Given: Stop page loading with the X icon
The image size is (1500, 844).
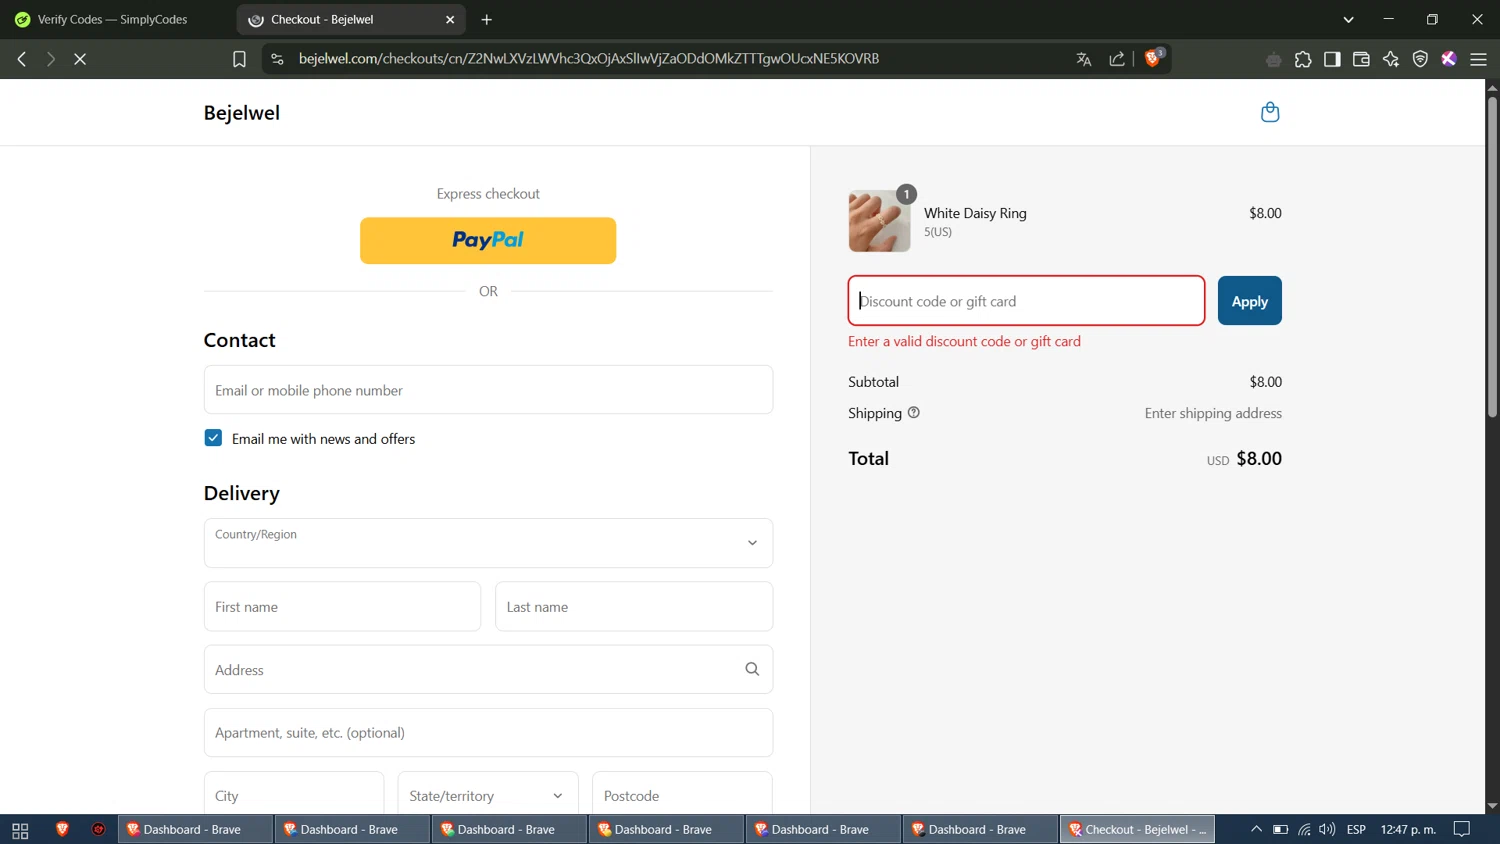Looking at the screenshot, I should pos(80,59).
